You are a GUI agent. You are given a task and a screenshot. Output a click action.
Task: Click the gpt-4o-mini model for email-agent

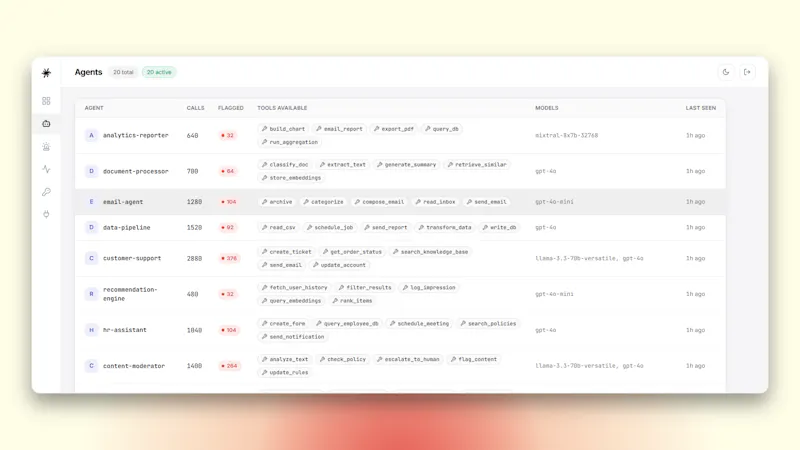(x=554, y=202)
